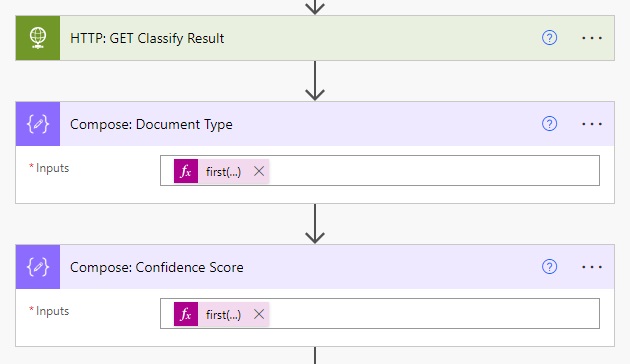Remove first(...) expression from Document Type inputs
The width and height of the screenshot is (630, 364).
[x=259, y=171]
